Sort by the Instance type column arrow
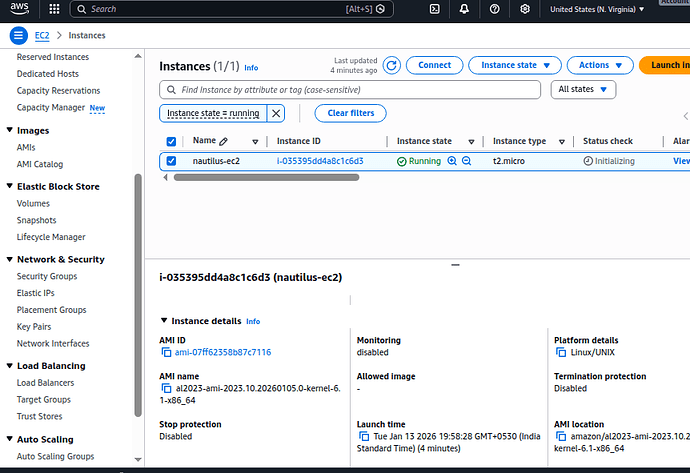Image resolution: width=690 pixels, height=473 pixels. [x=562, y=142]
